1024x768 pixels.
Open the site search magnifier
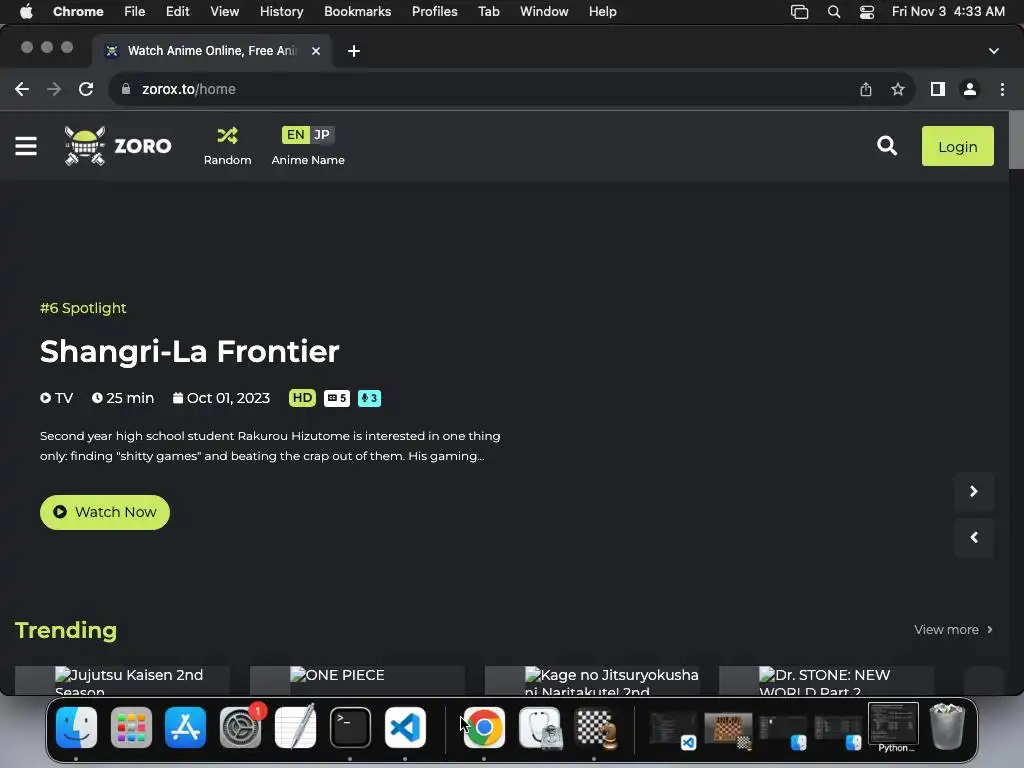click(886, 146)
